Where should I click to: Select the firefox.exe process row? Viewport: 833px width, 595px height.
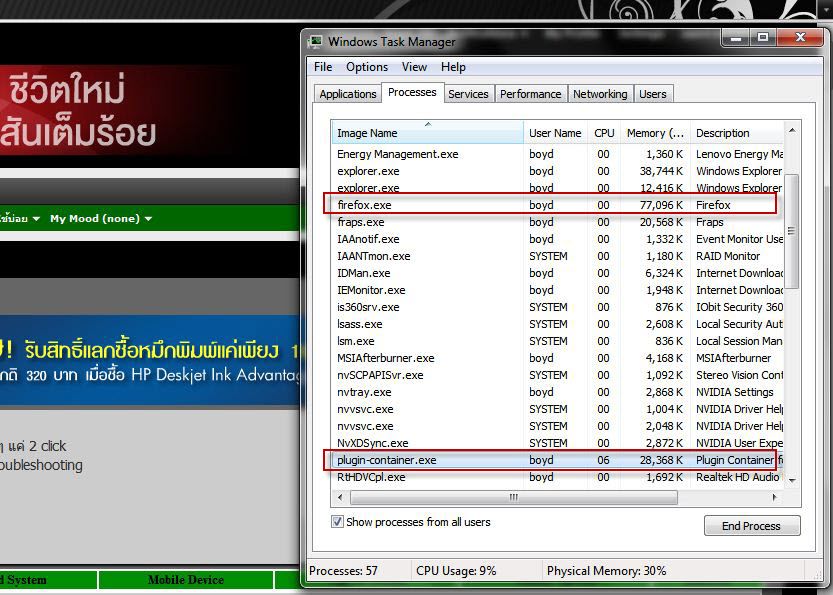pyautogui.click(x=557, y=205)
